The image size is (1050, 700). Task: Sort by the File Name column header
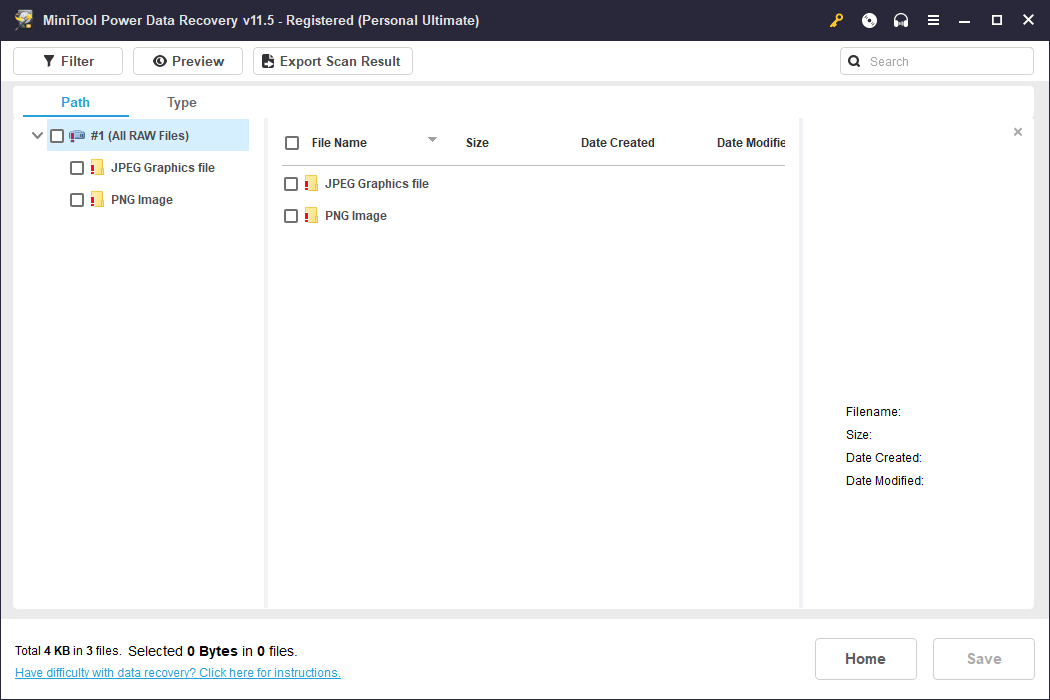coord(339,143)
